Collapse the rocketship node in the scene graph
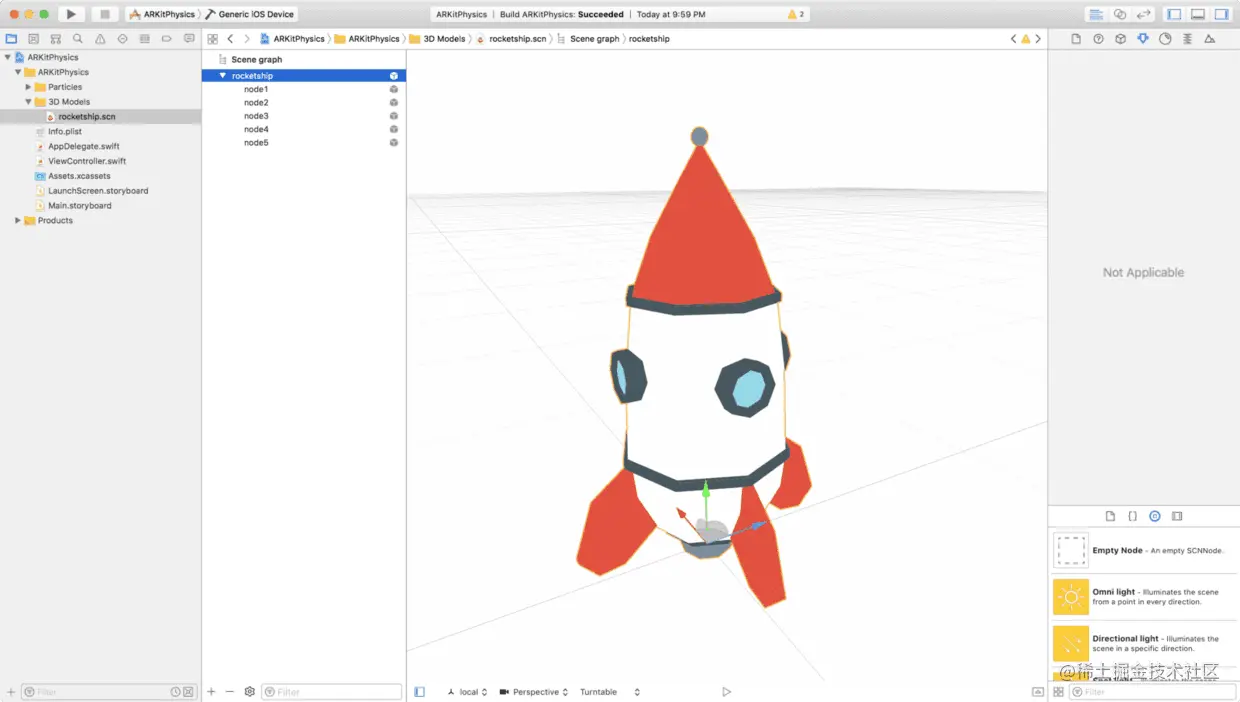The height and width of the screenshot is (702, 1240). (x=222, y=75)
